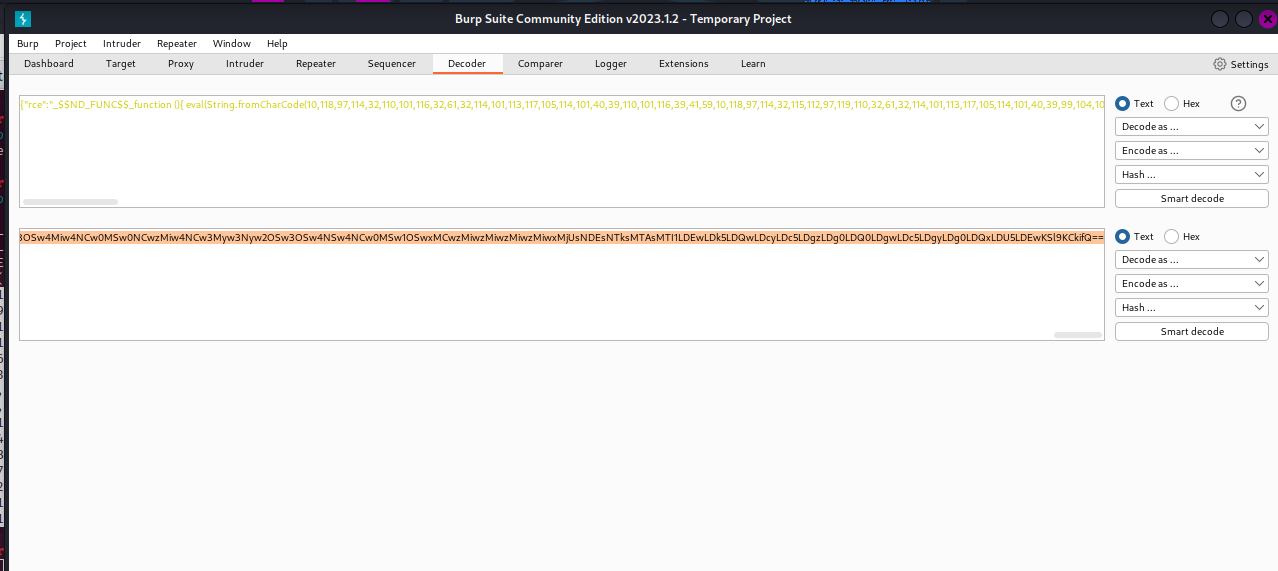Open the second panel's Decode as dropdown
This screenshot has height=571, width=1278.
1191,260
